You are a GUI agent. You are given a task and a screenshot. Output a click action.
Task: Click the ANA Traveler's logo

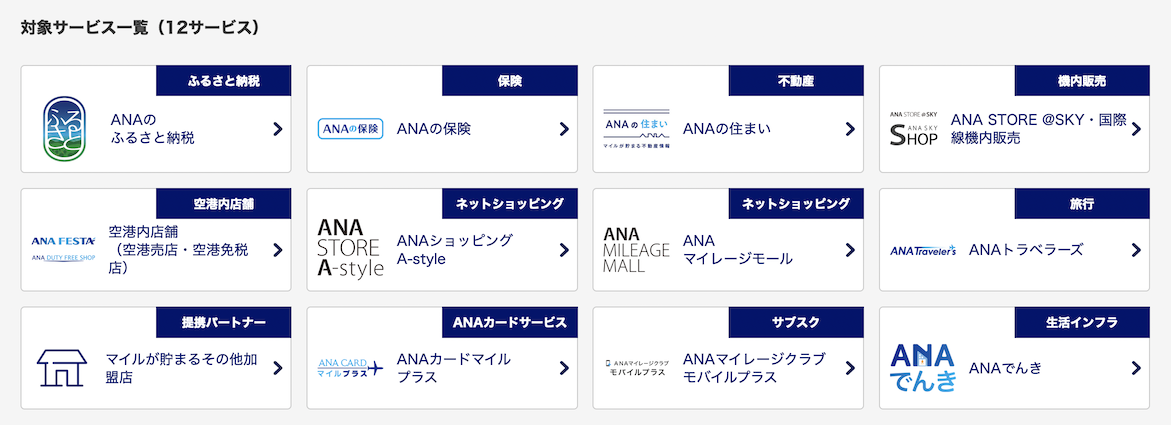pos(923,251)
